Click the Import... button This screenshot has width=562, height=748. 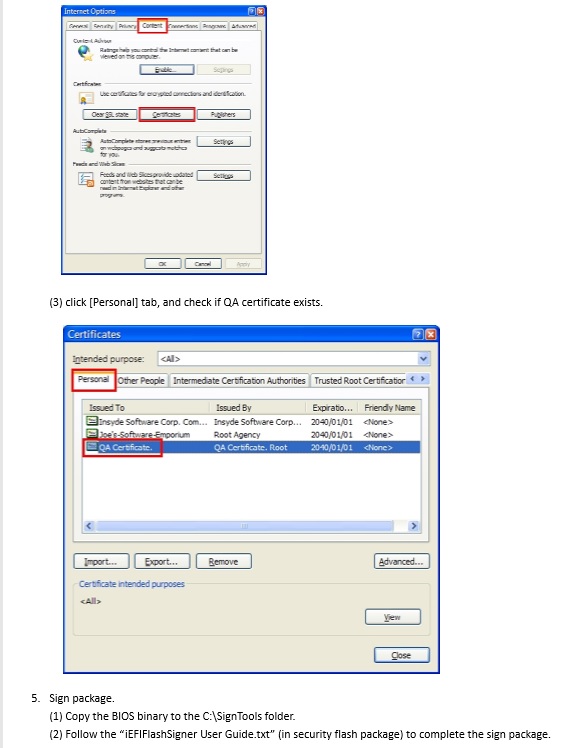(x=101, y=561)
